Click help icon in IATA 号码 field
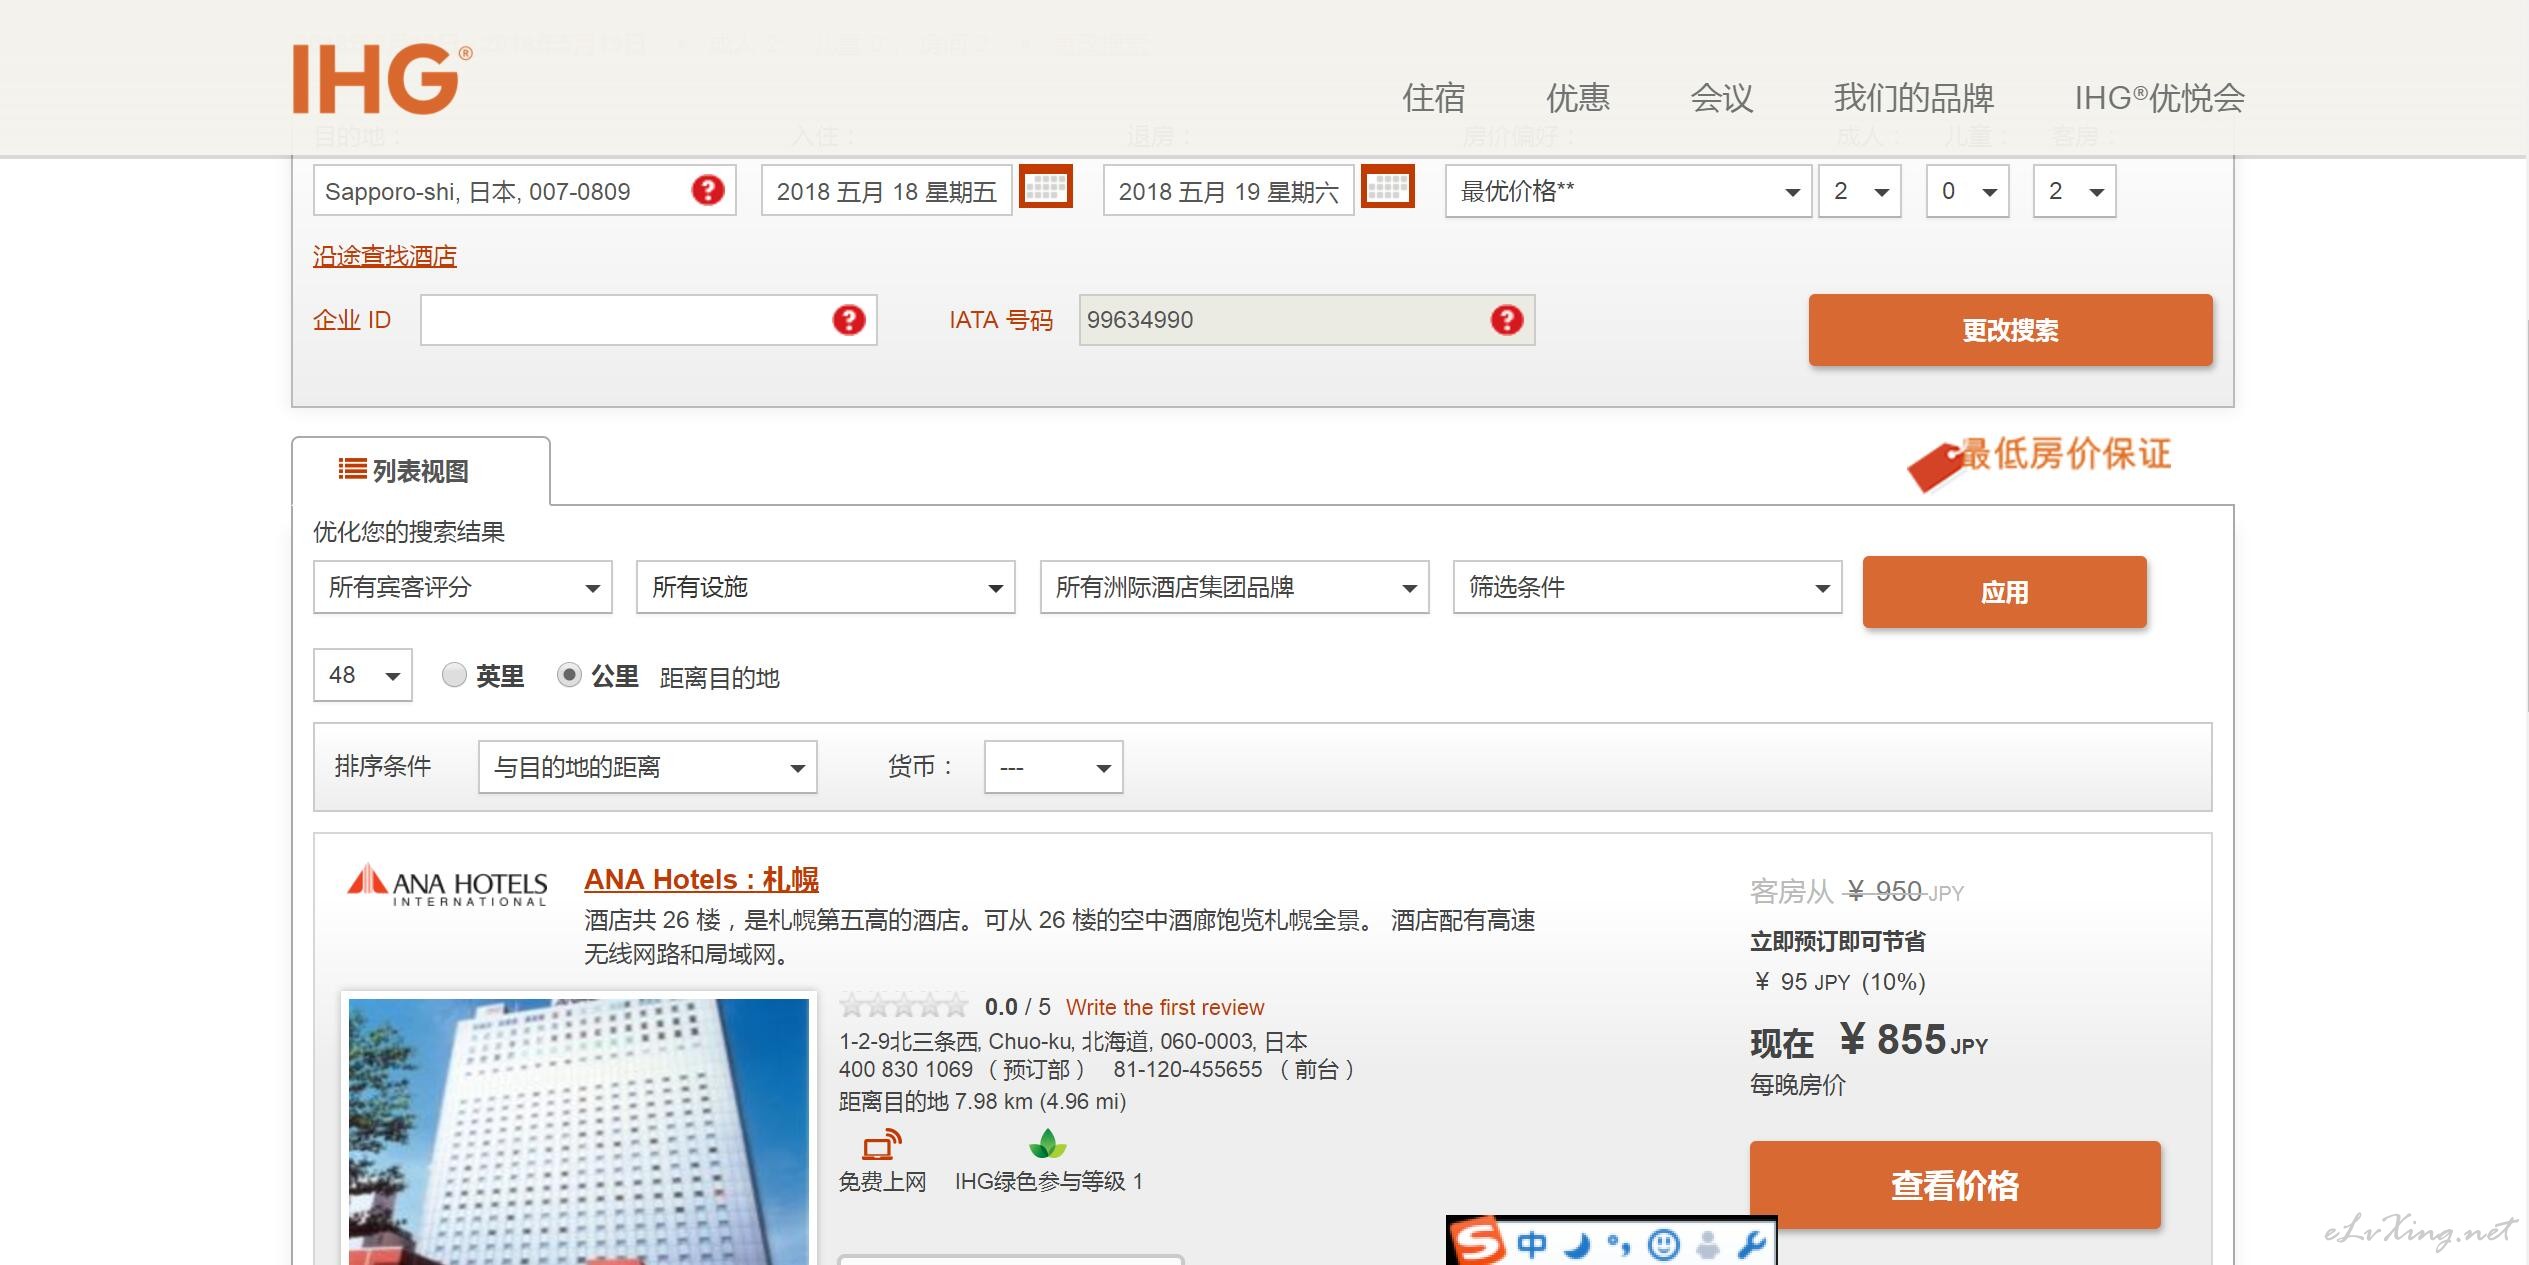The image size is (2529, 1265). [x=1507, y=320]
